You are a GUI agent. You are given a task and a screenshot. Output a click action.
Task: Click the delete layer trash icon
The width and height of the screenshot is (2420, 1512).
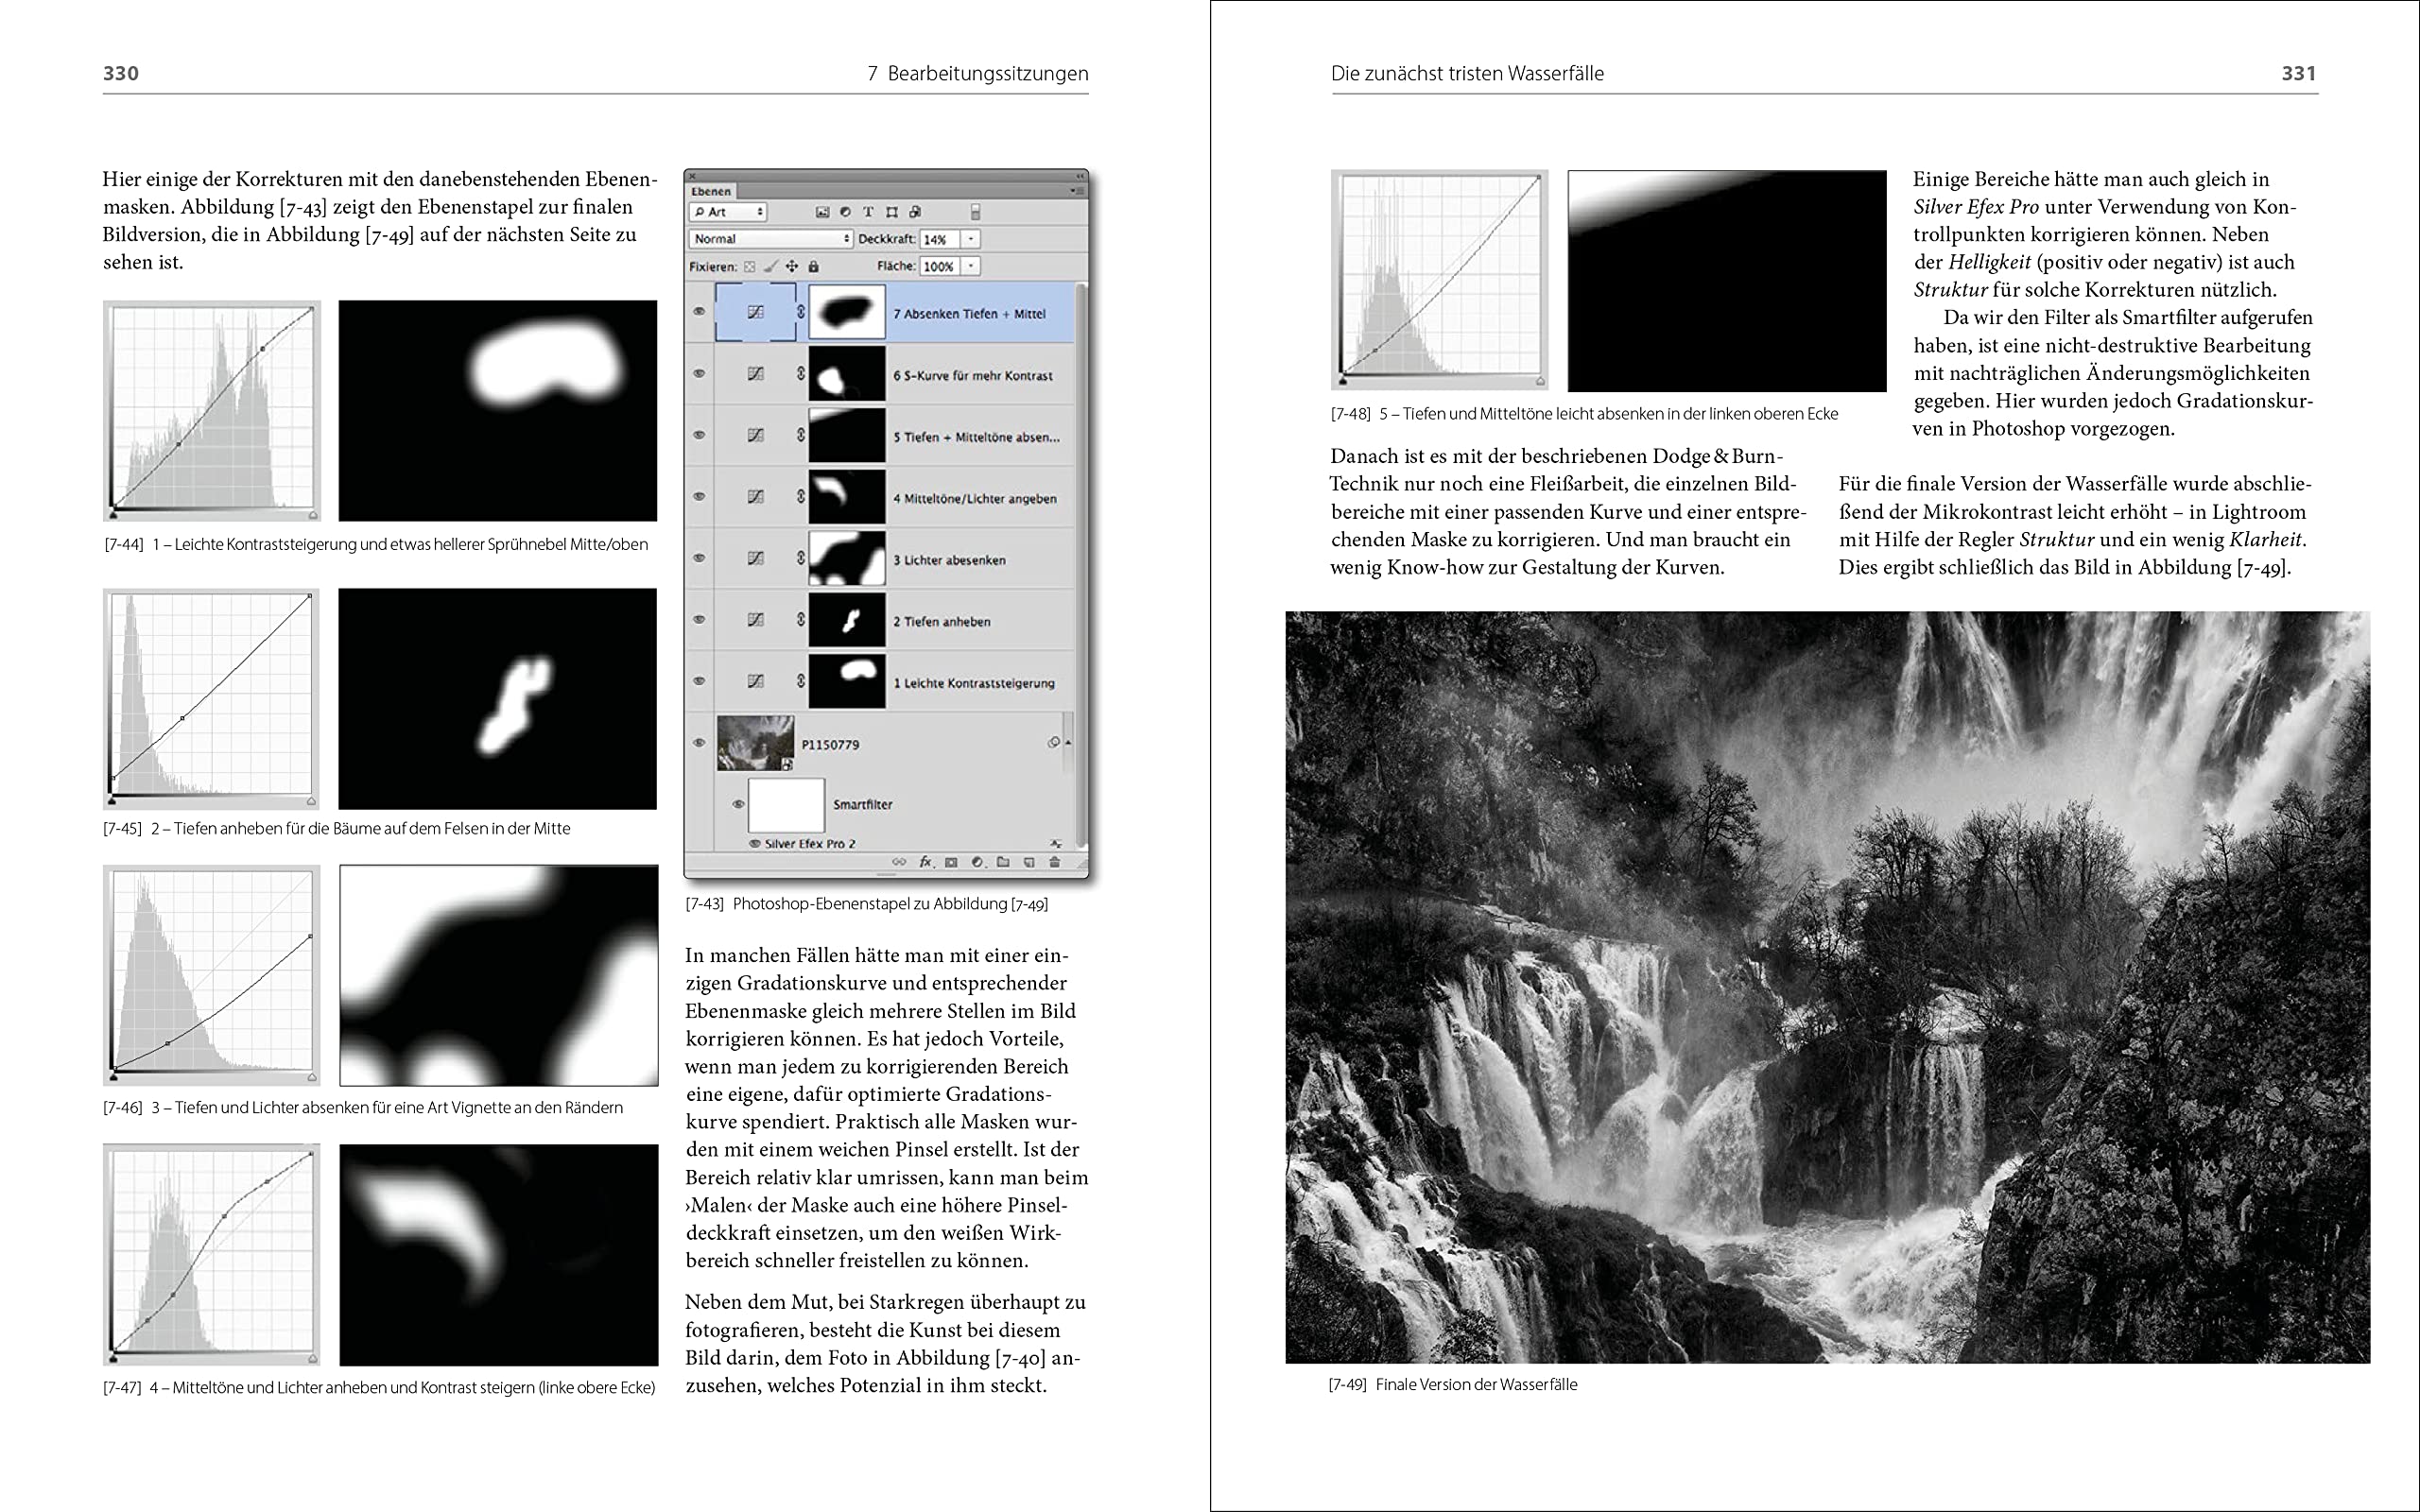click(x=1054, y=862)
